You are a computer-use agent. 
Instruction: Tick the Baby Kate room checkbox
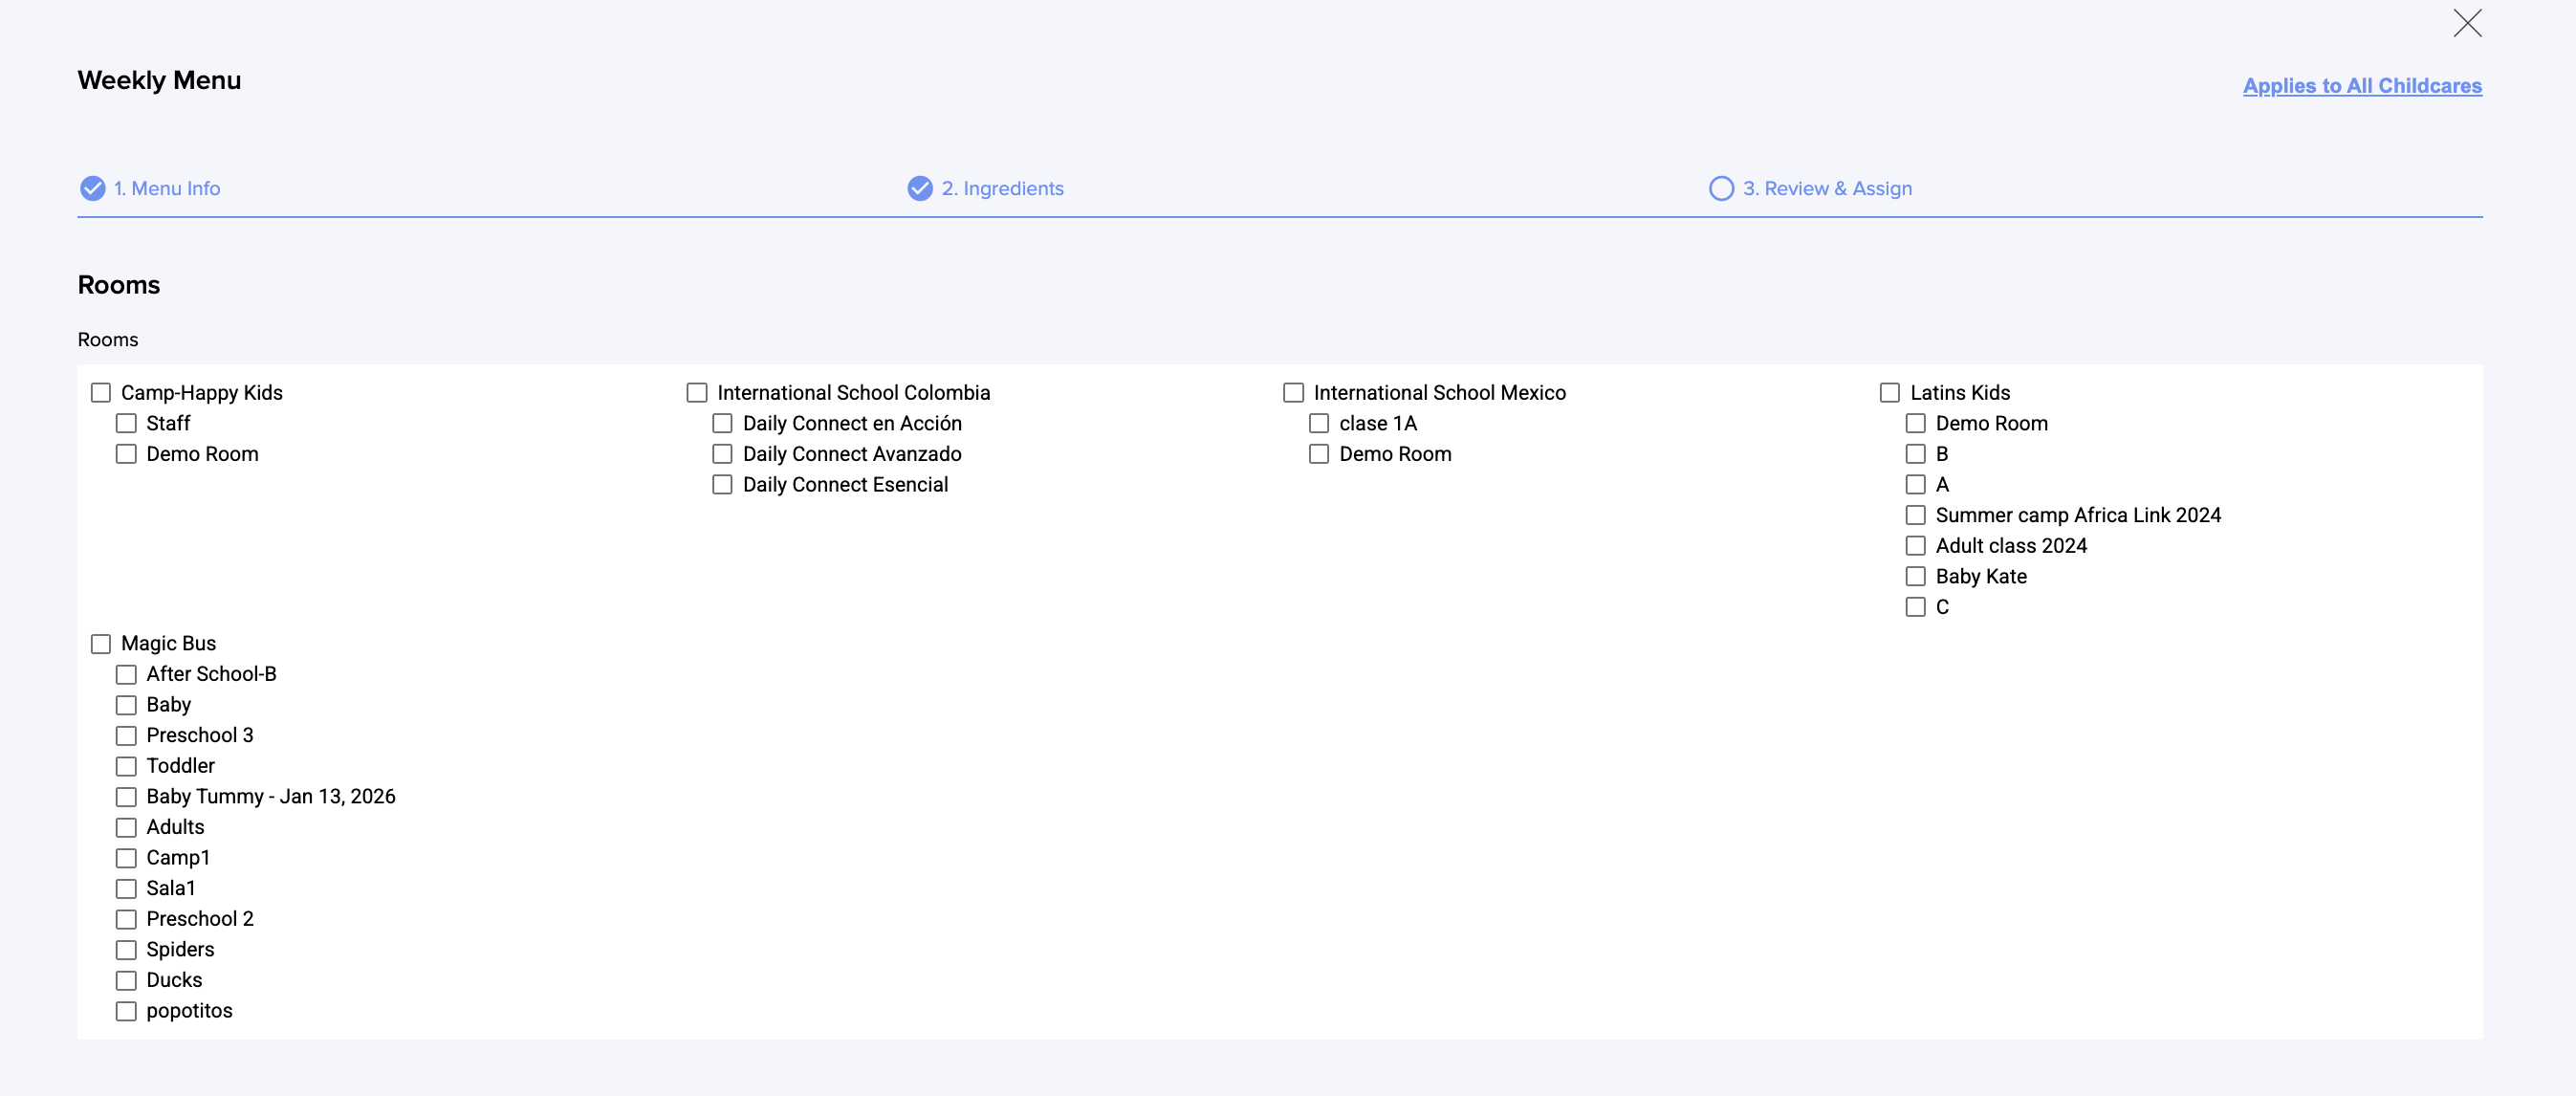pyautogui.click(x=1915, y=577)
